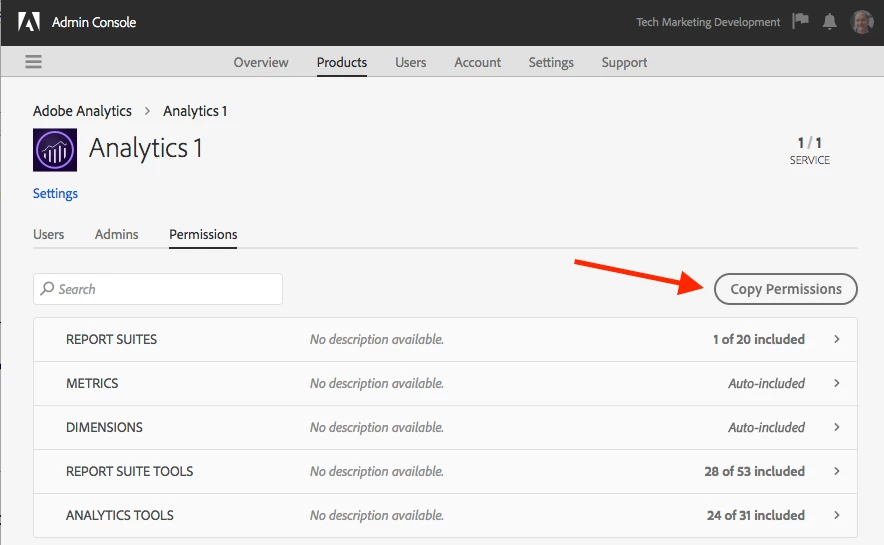
Task: Select the REPORT SUITE TOOLS label
Action: pyautogui.click(x=130, y=471)
